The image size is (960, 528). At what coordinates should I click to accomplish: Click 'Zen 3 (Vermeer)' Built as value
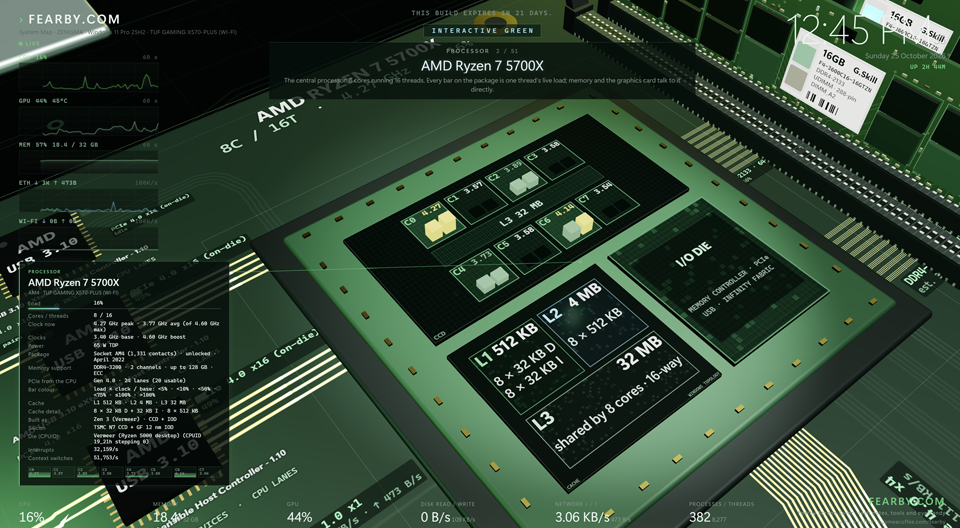coord(136,419)
